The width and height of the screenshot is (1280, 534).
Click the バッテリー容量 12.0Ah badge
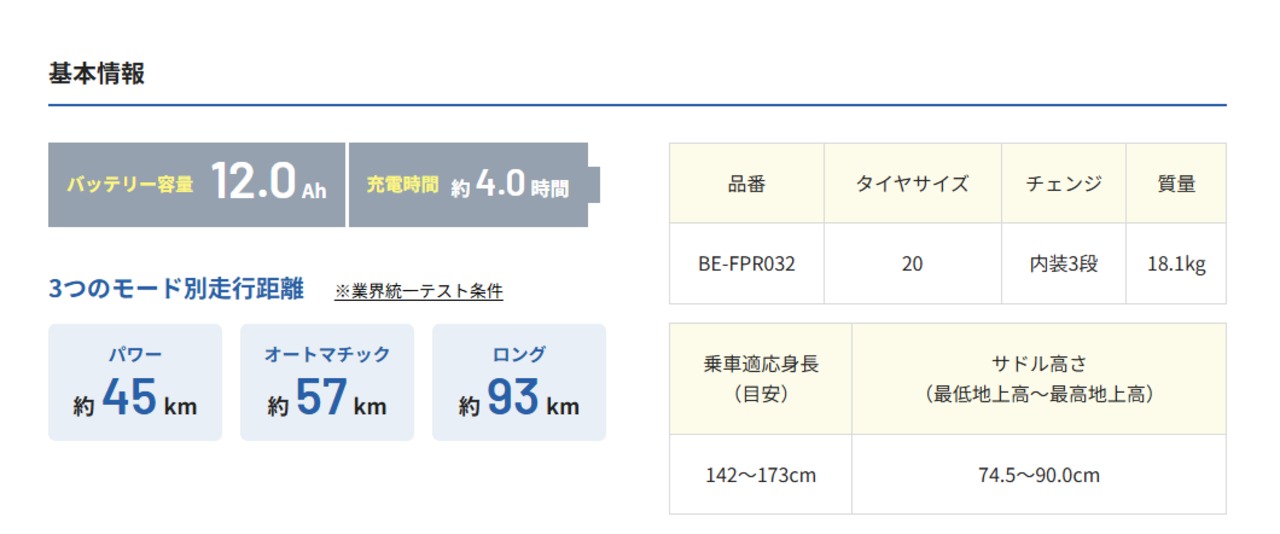click(197, 185)
